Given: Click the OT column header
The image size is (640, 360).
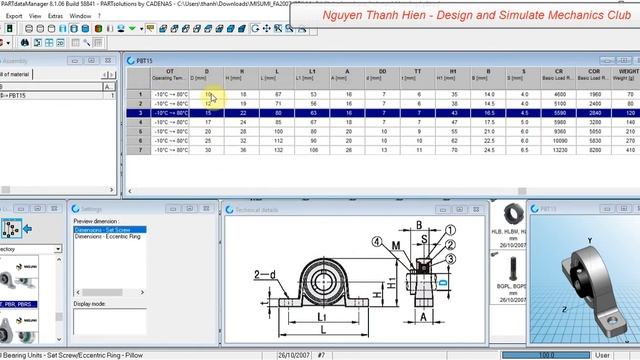Looking at the screenshot, I should click(170, 78).
